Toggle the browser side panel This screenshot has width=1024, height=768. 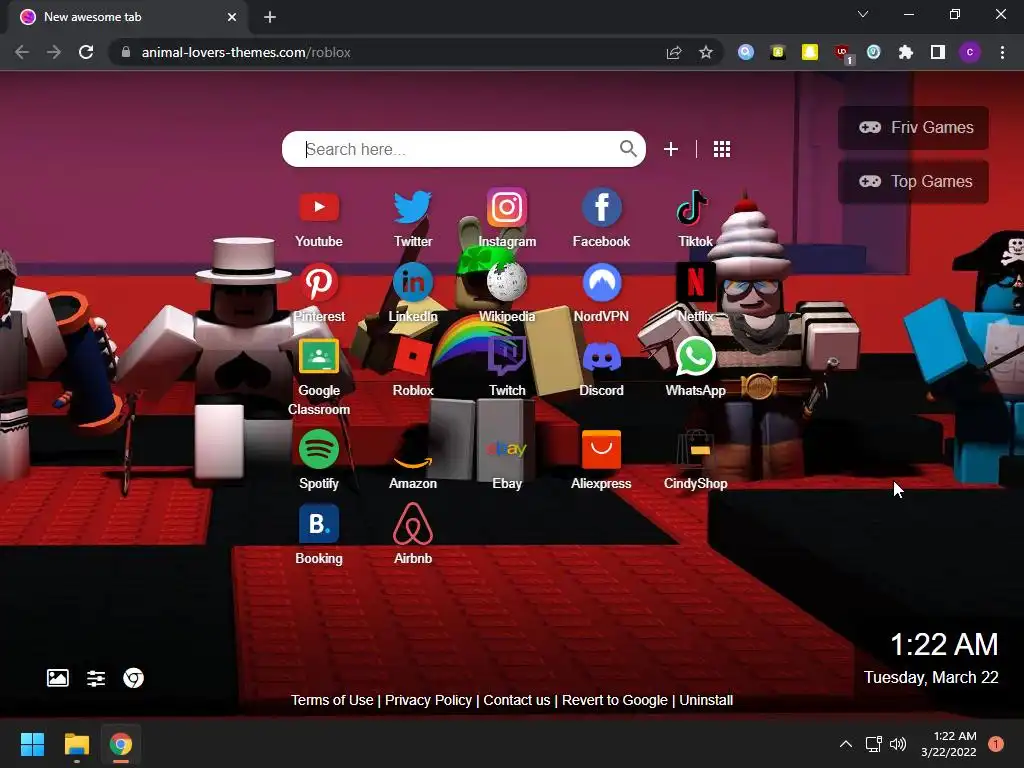(x=938, y=52)
